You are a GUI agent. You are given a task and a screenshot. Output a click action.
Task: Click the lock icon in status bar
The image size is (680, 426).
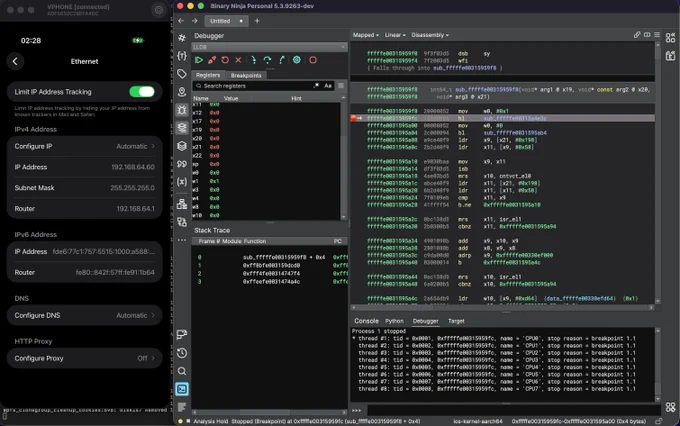[x=658, y=421]
